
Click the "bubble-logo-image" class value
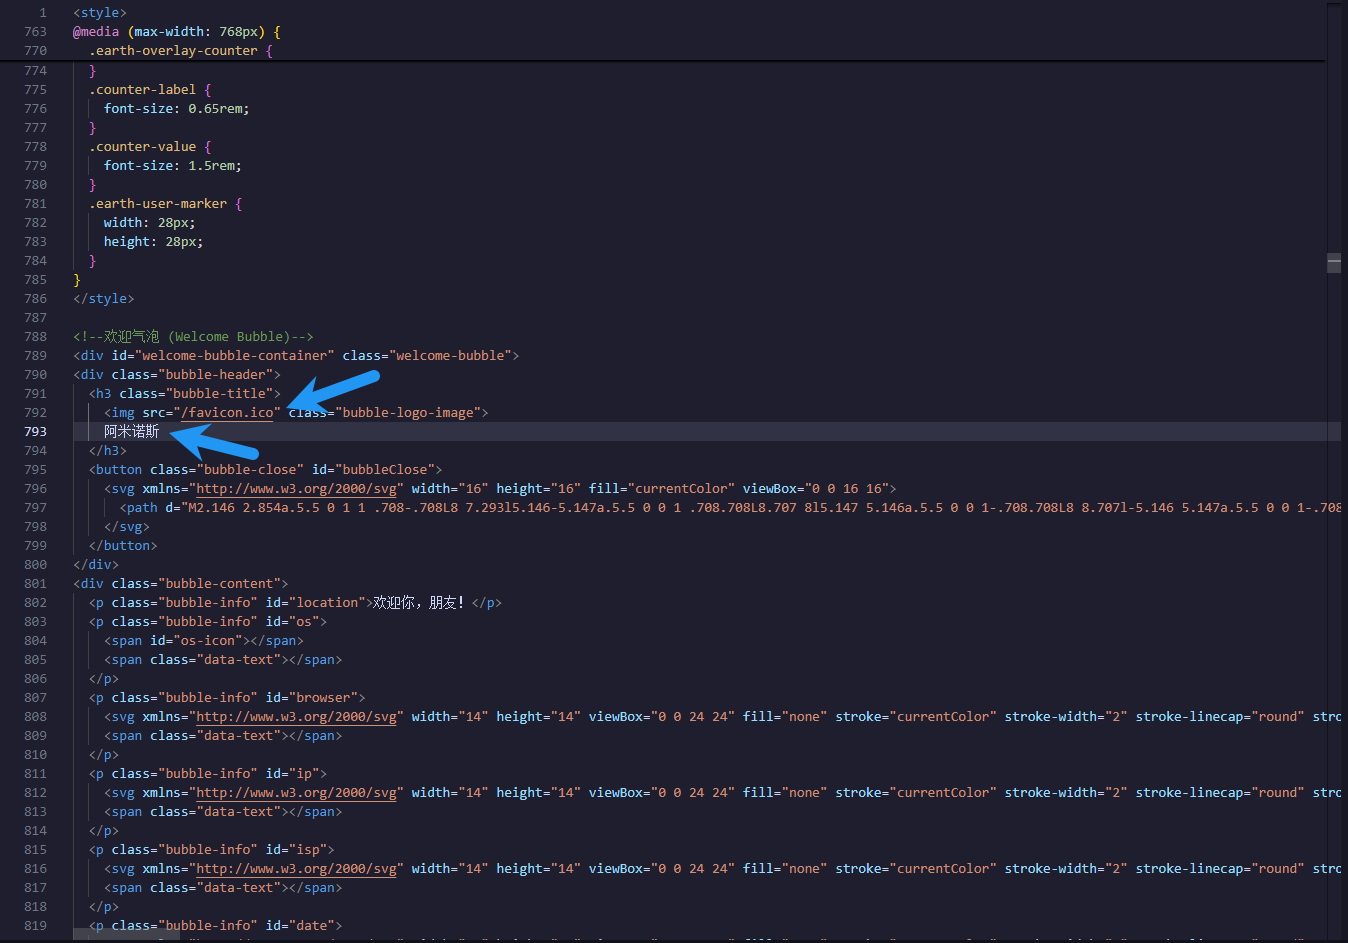tap(411, 413)
